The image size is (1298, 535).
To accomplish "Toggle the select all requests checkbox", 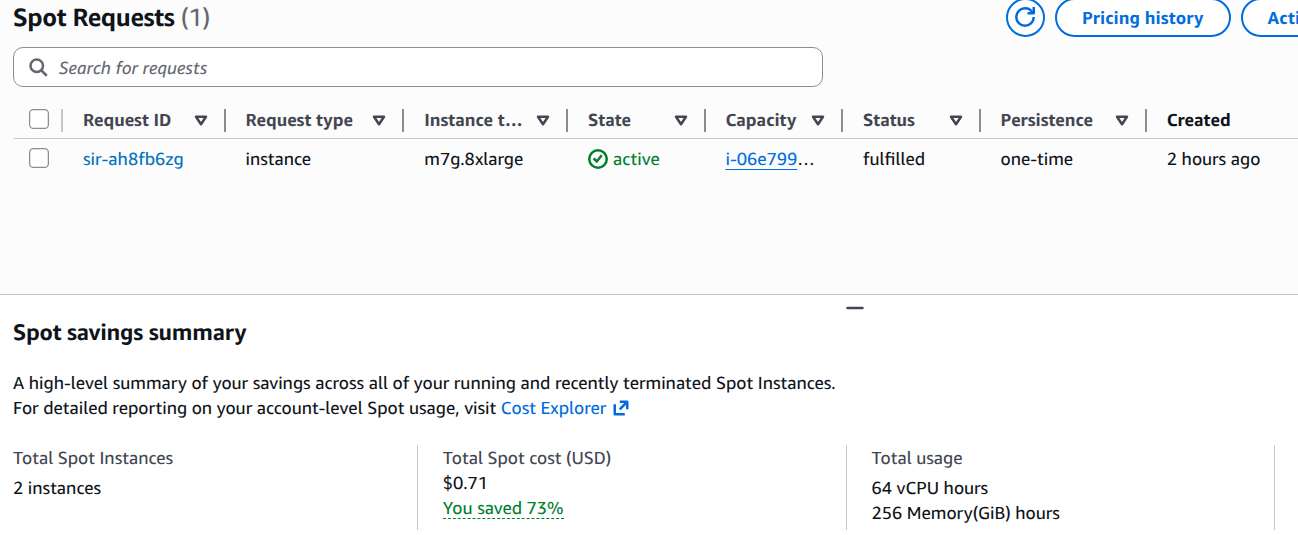I will click(39, 120).
